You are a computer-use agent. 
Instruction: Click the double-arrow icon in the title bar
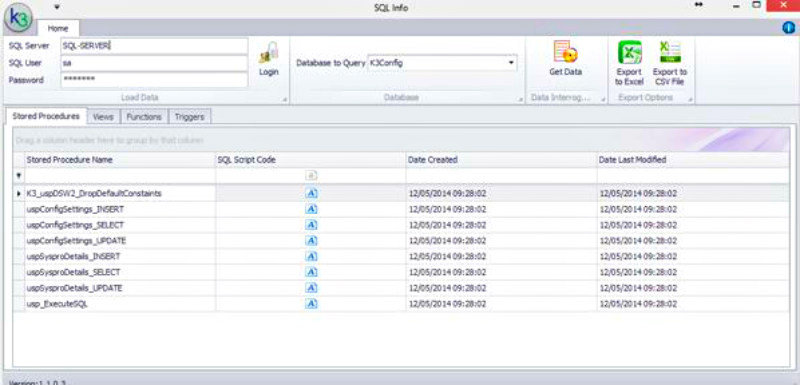click(x=699, y=5)
